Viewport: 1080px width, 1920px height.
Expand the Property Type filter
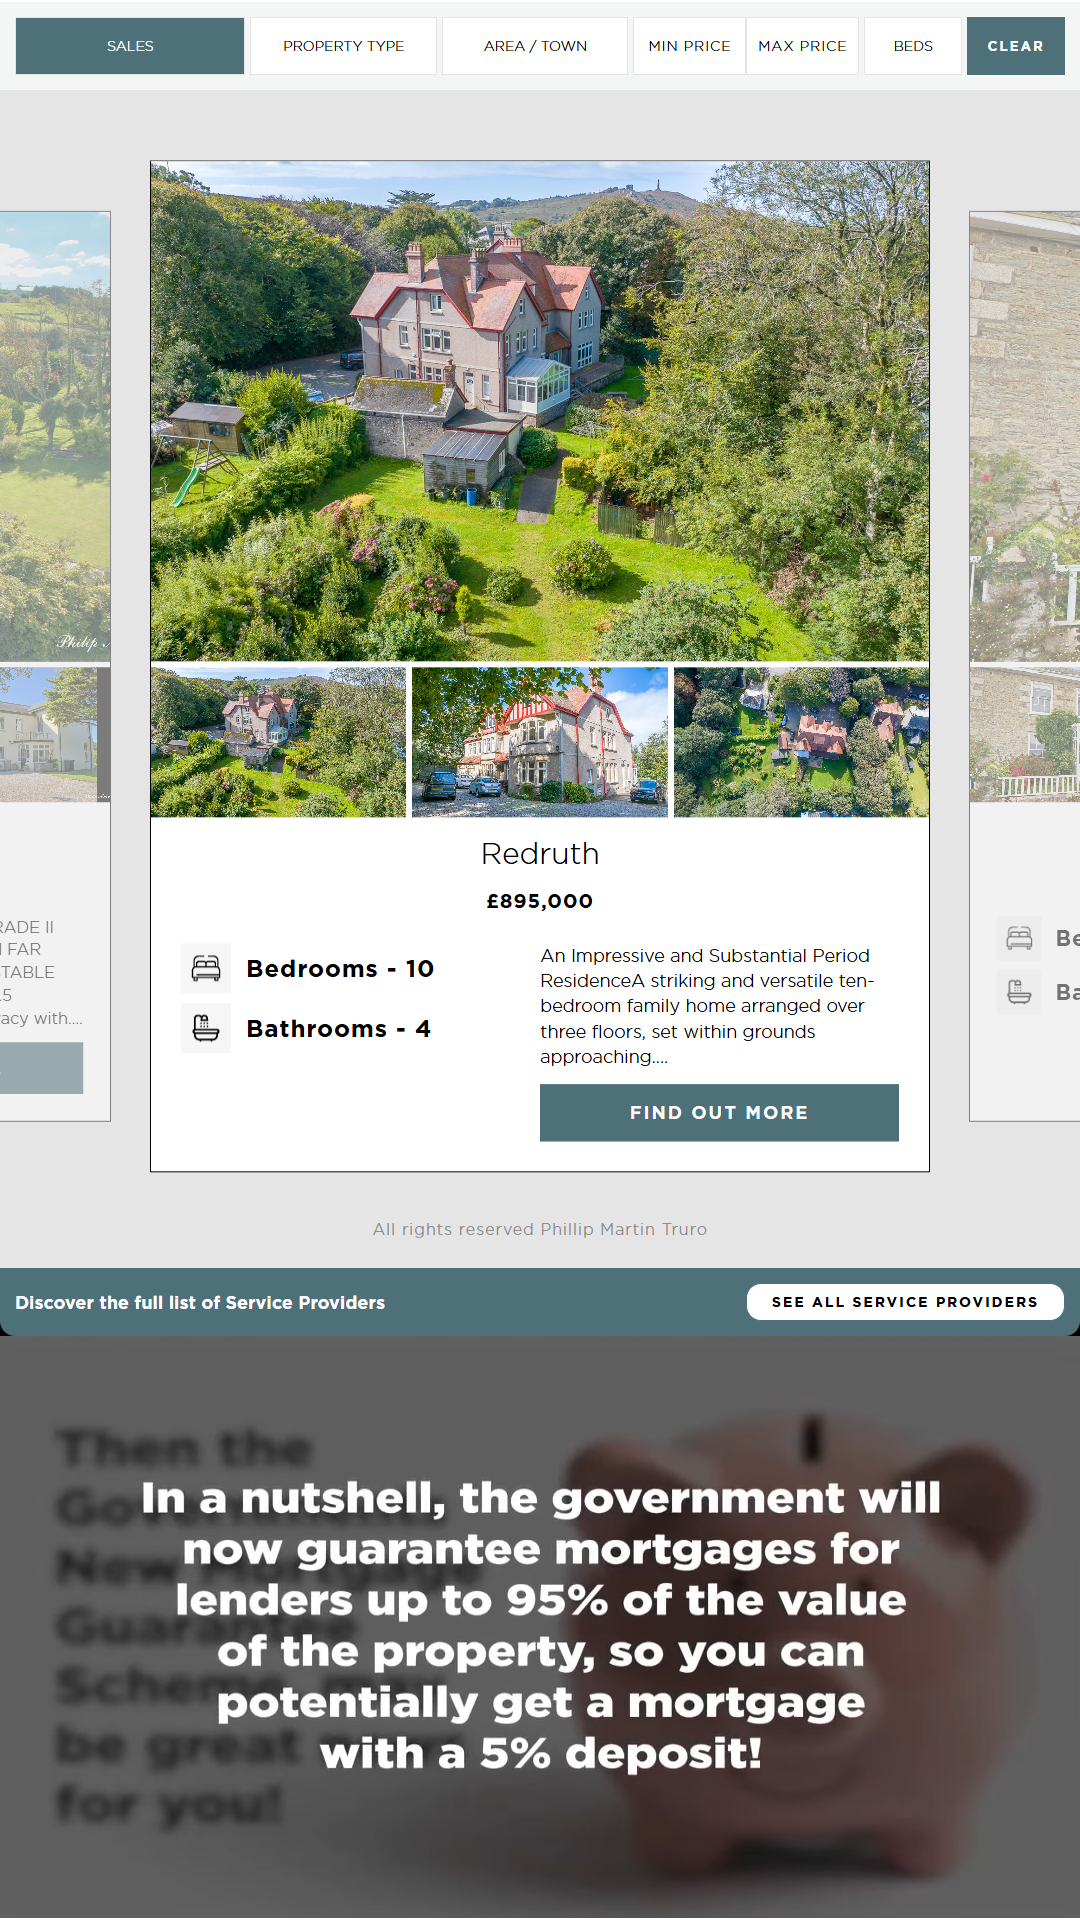(343, 46)
